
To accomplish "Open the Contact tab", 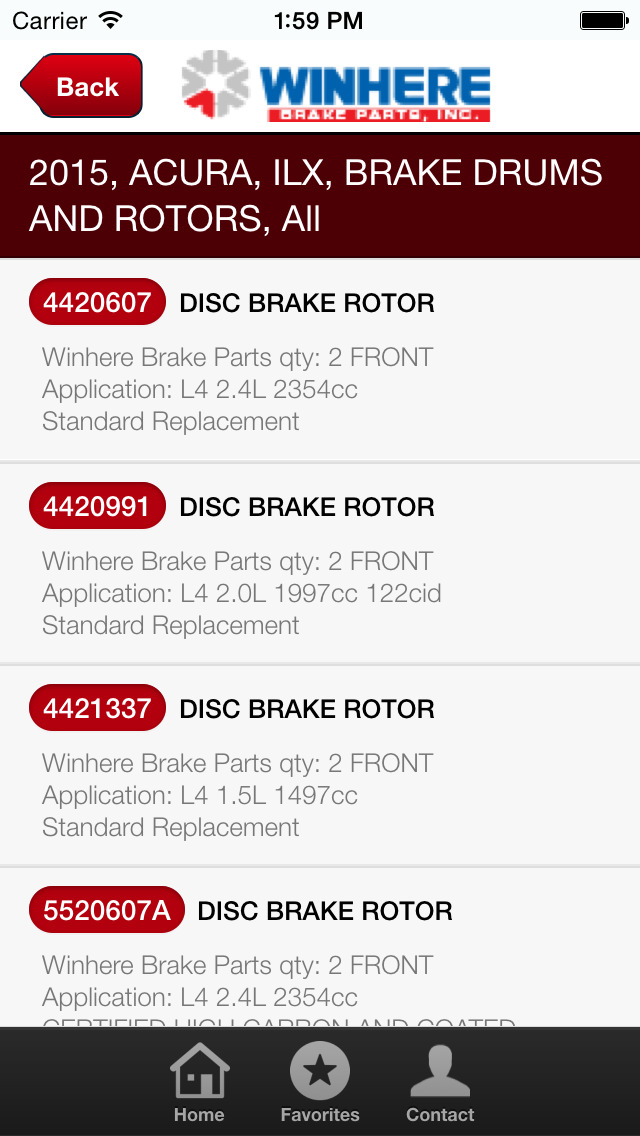I will click(x=440, y=1085).
